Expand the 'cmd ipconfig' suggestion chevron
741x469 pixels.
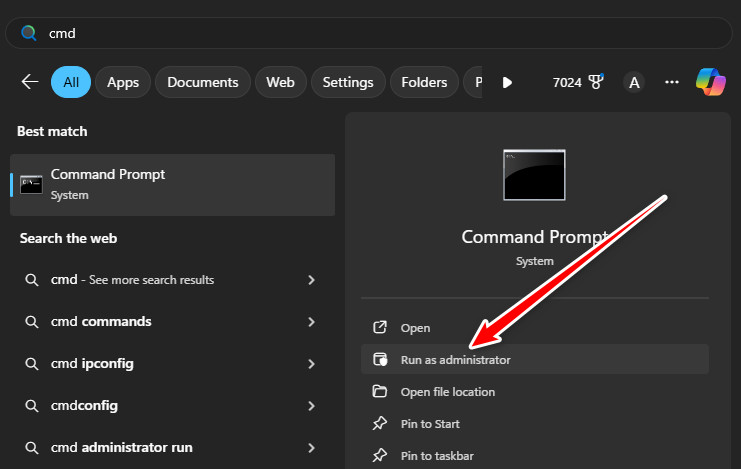tap(312, 364)
